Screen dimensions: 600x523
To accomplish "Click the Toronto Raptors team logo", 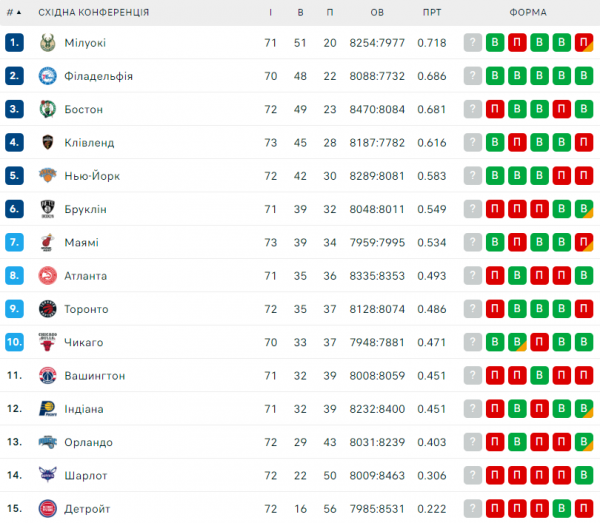I will tap(47, 309).
